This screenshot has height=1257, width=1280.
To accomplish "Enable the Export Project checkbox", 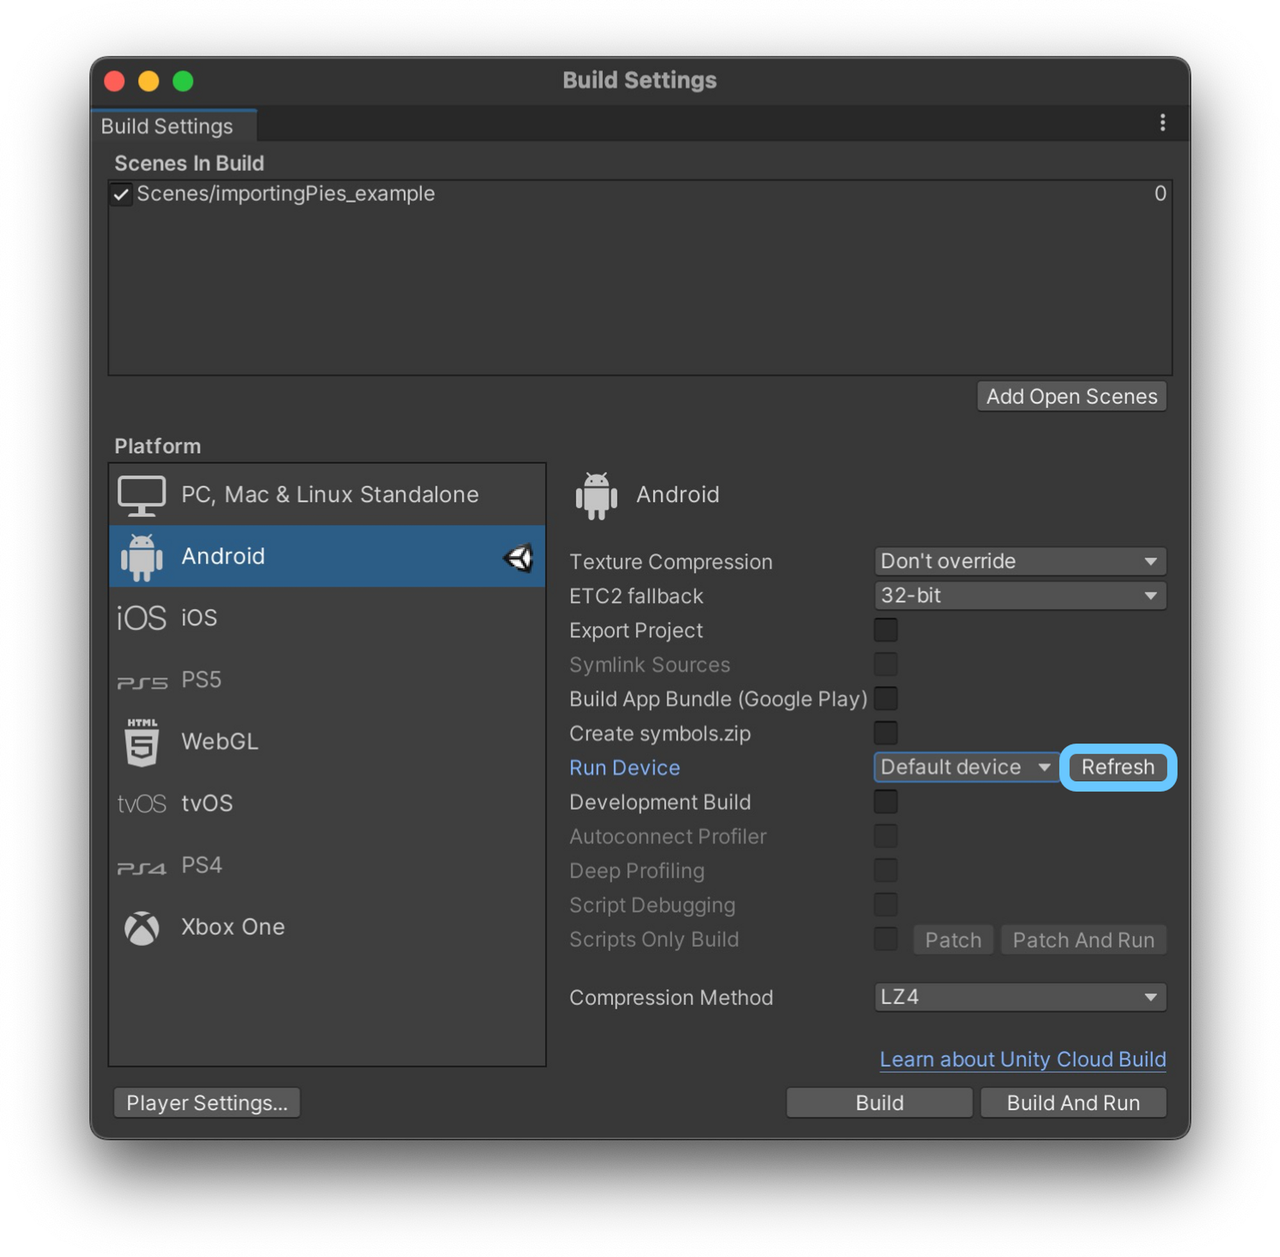I will point(886,630).
